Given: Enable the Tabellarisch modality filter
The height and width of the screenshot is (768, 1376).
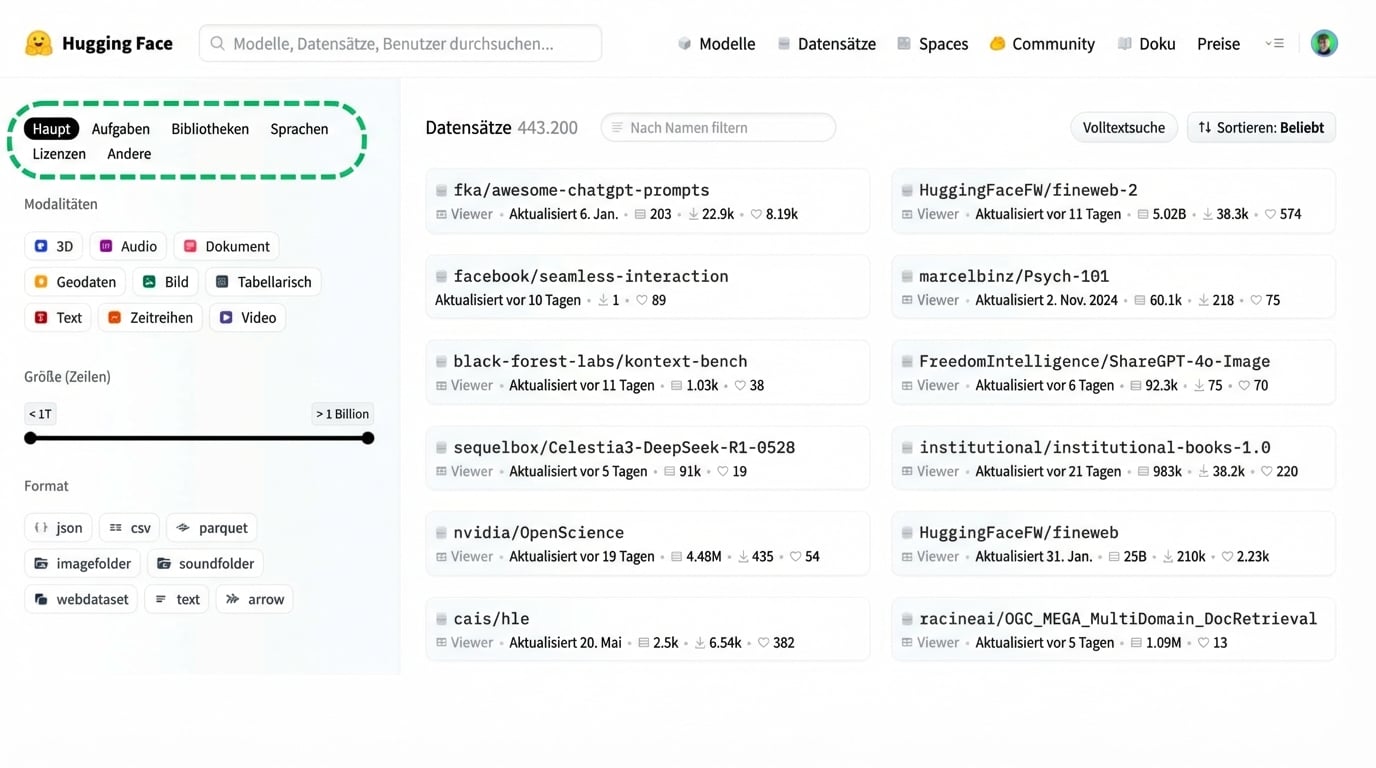Looking at the screenshot, I should point(263,281).
